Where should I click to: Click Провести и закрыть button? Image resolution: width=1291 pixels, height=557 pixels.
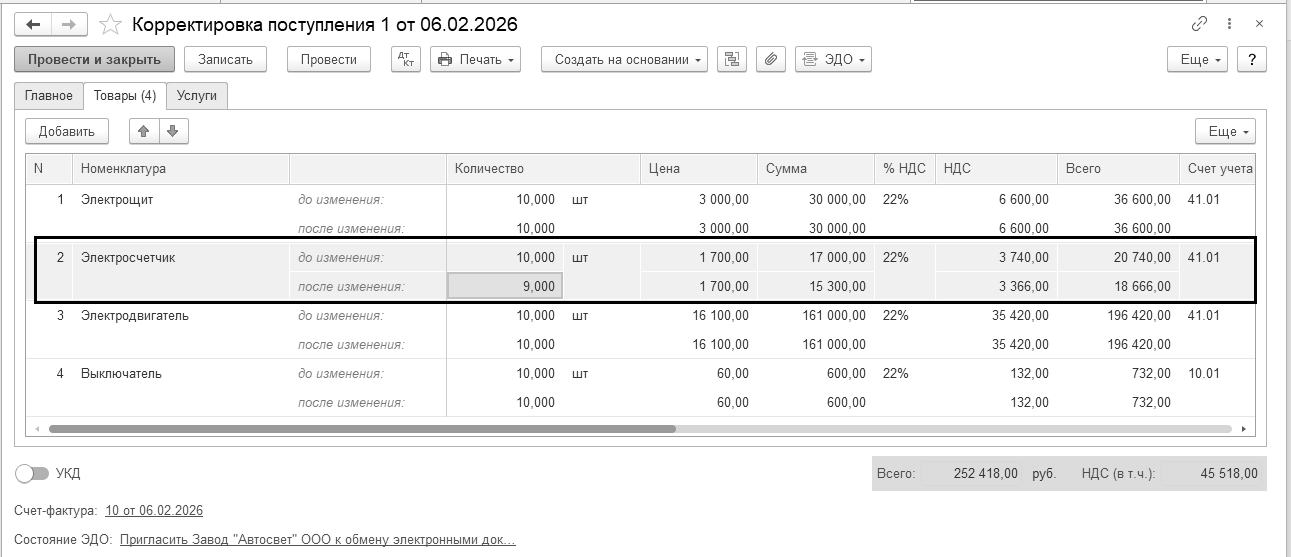pos(94,59)
